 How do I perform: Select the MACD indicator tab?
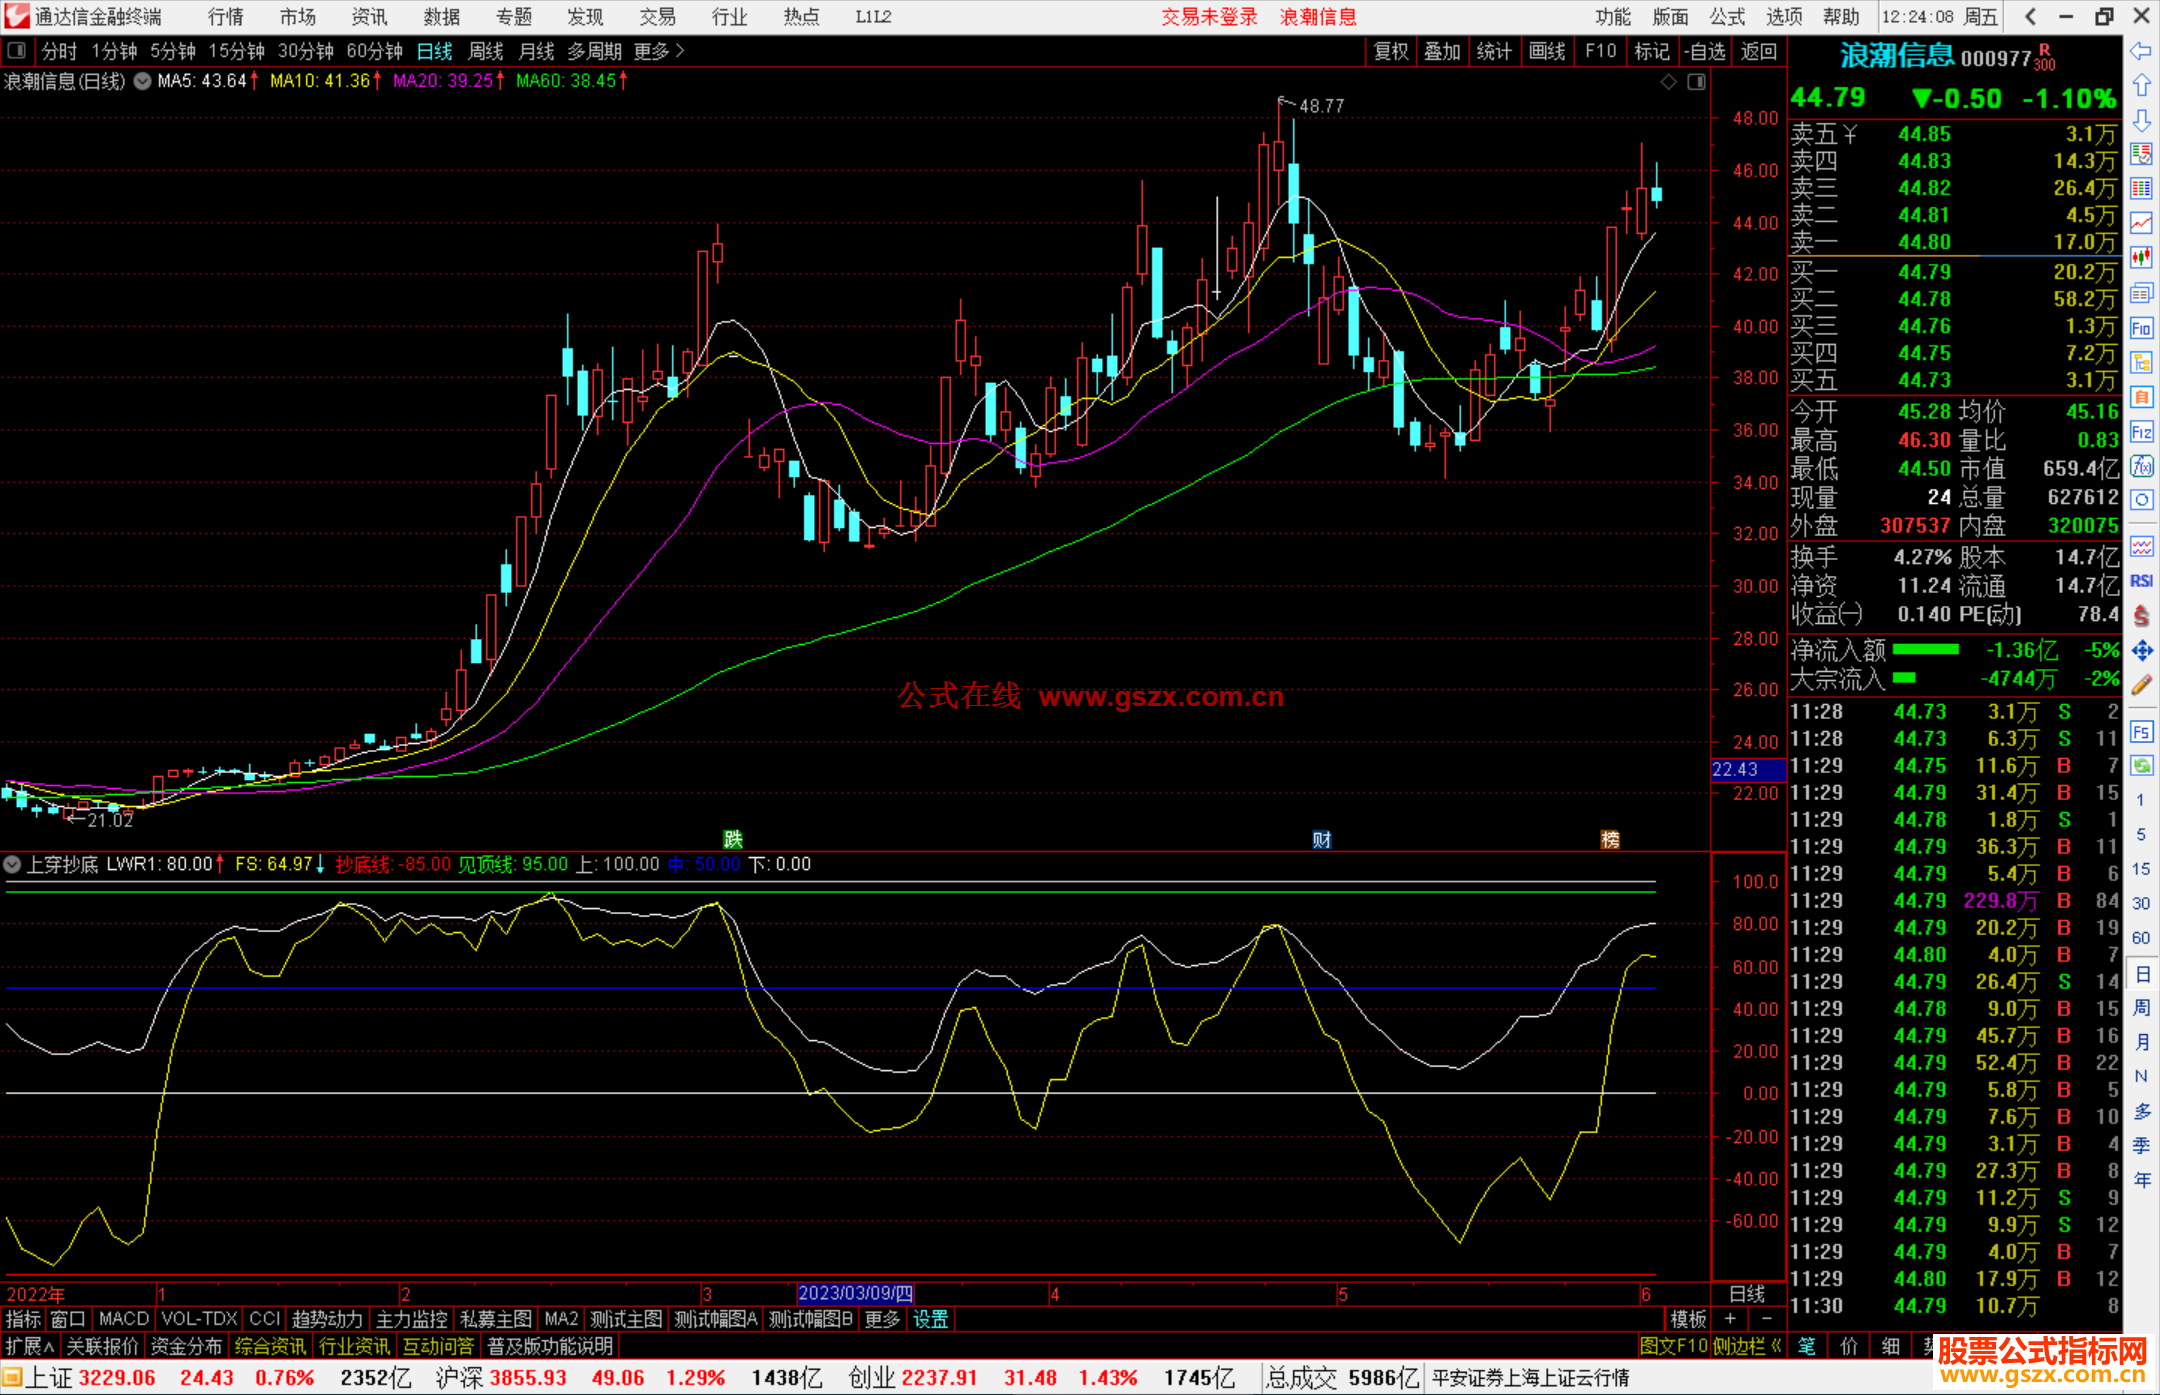(x=124, y=1319)
